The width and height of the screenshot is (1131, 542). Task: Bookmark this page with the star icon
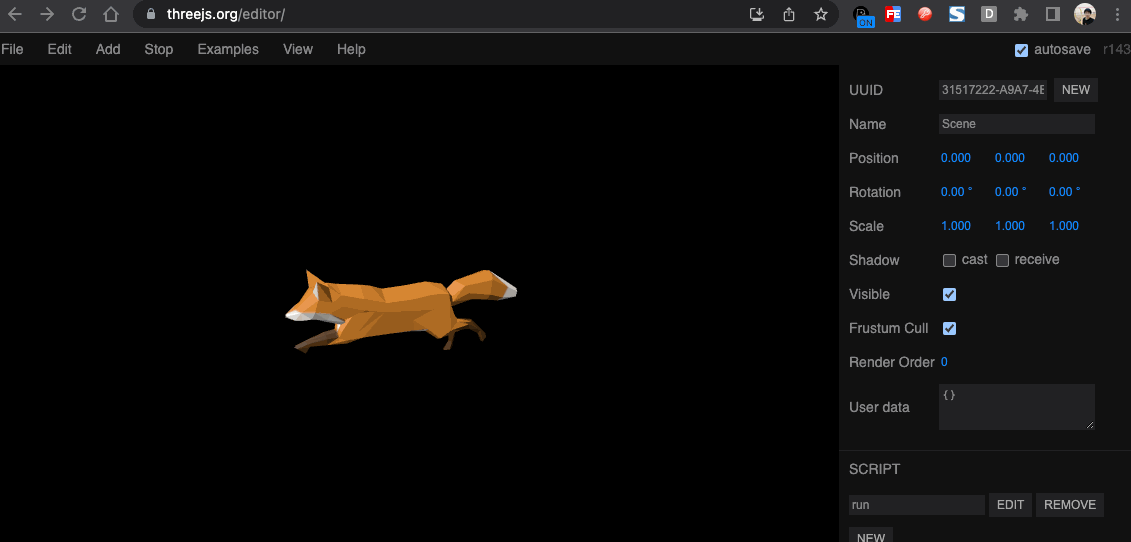click(x=821, y=14)
